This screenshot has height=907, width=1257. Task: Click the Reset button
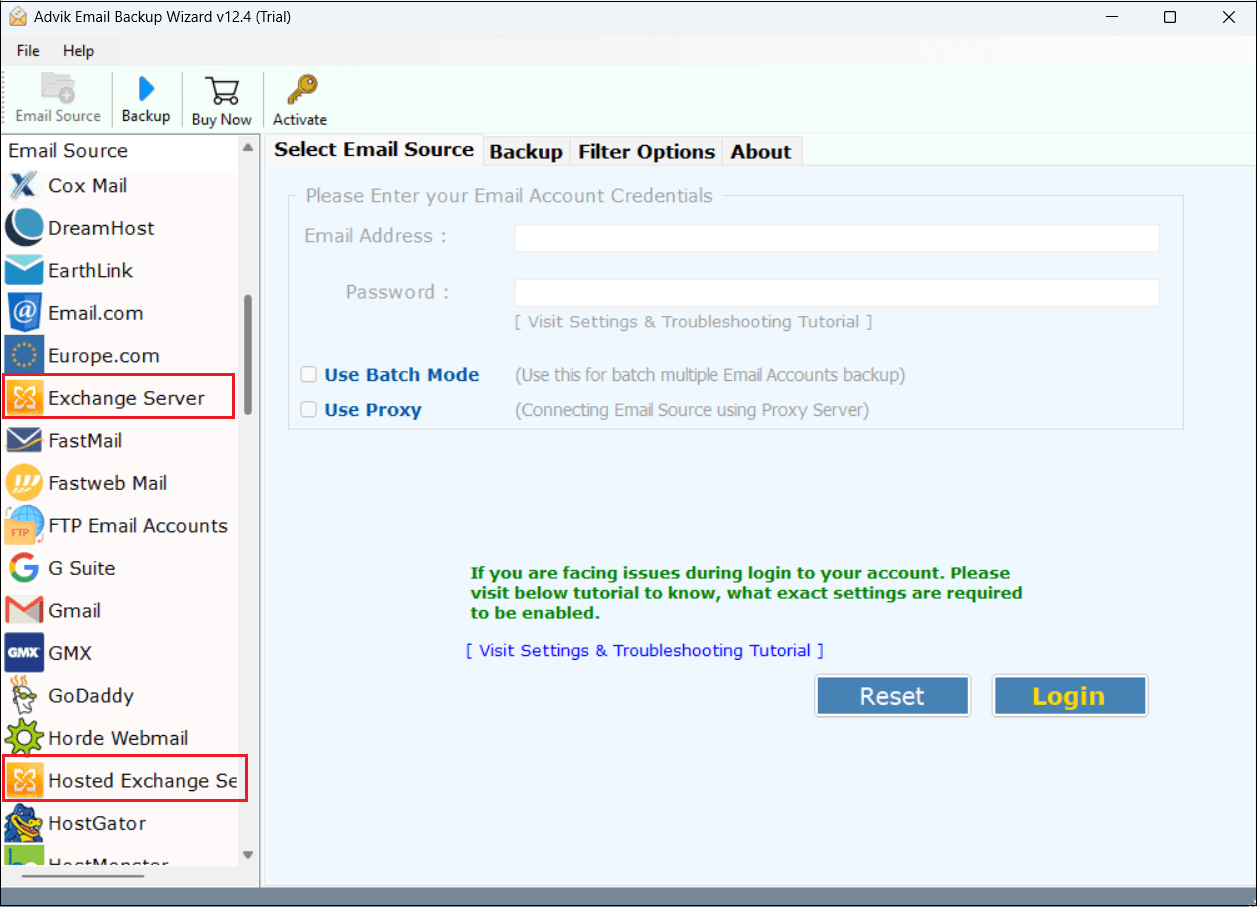[892, 696]
